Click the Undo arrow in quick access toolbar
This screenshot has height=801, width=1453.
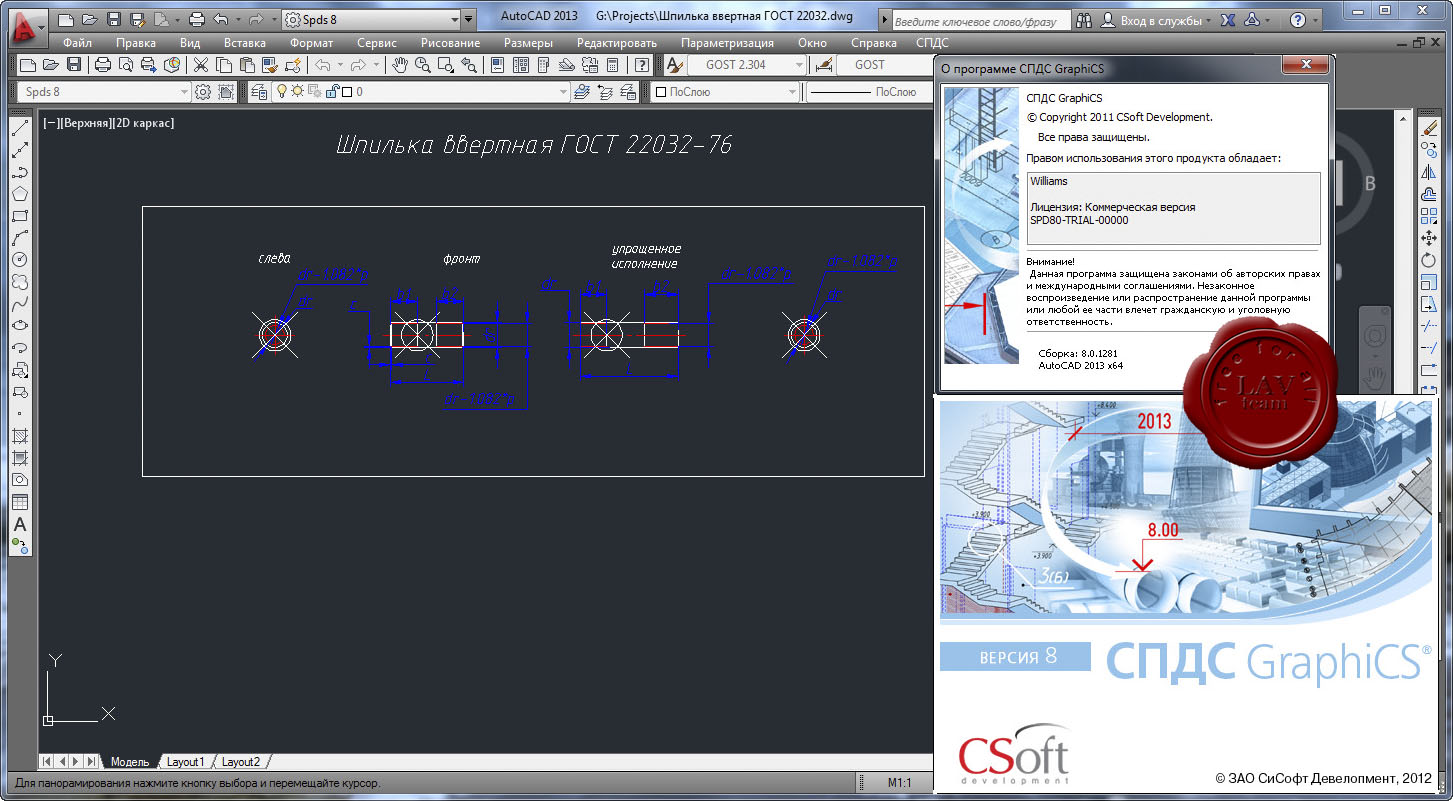[221, 19]
